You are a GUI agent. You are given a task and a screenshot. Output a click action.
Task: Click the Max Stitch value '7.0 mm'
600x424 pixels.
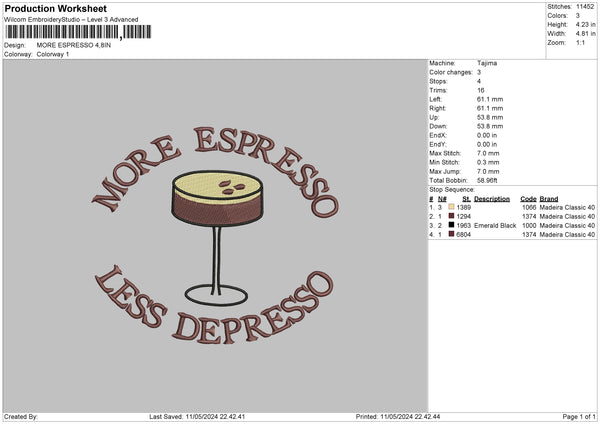tap(488, 153)
